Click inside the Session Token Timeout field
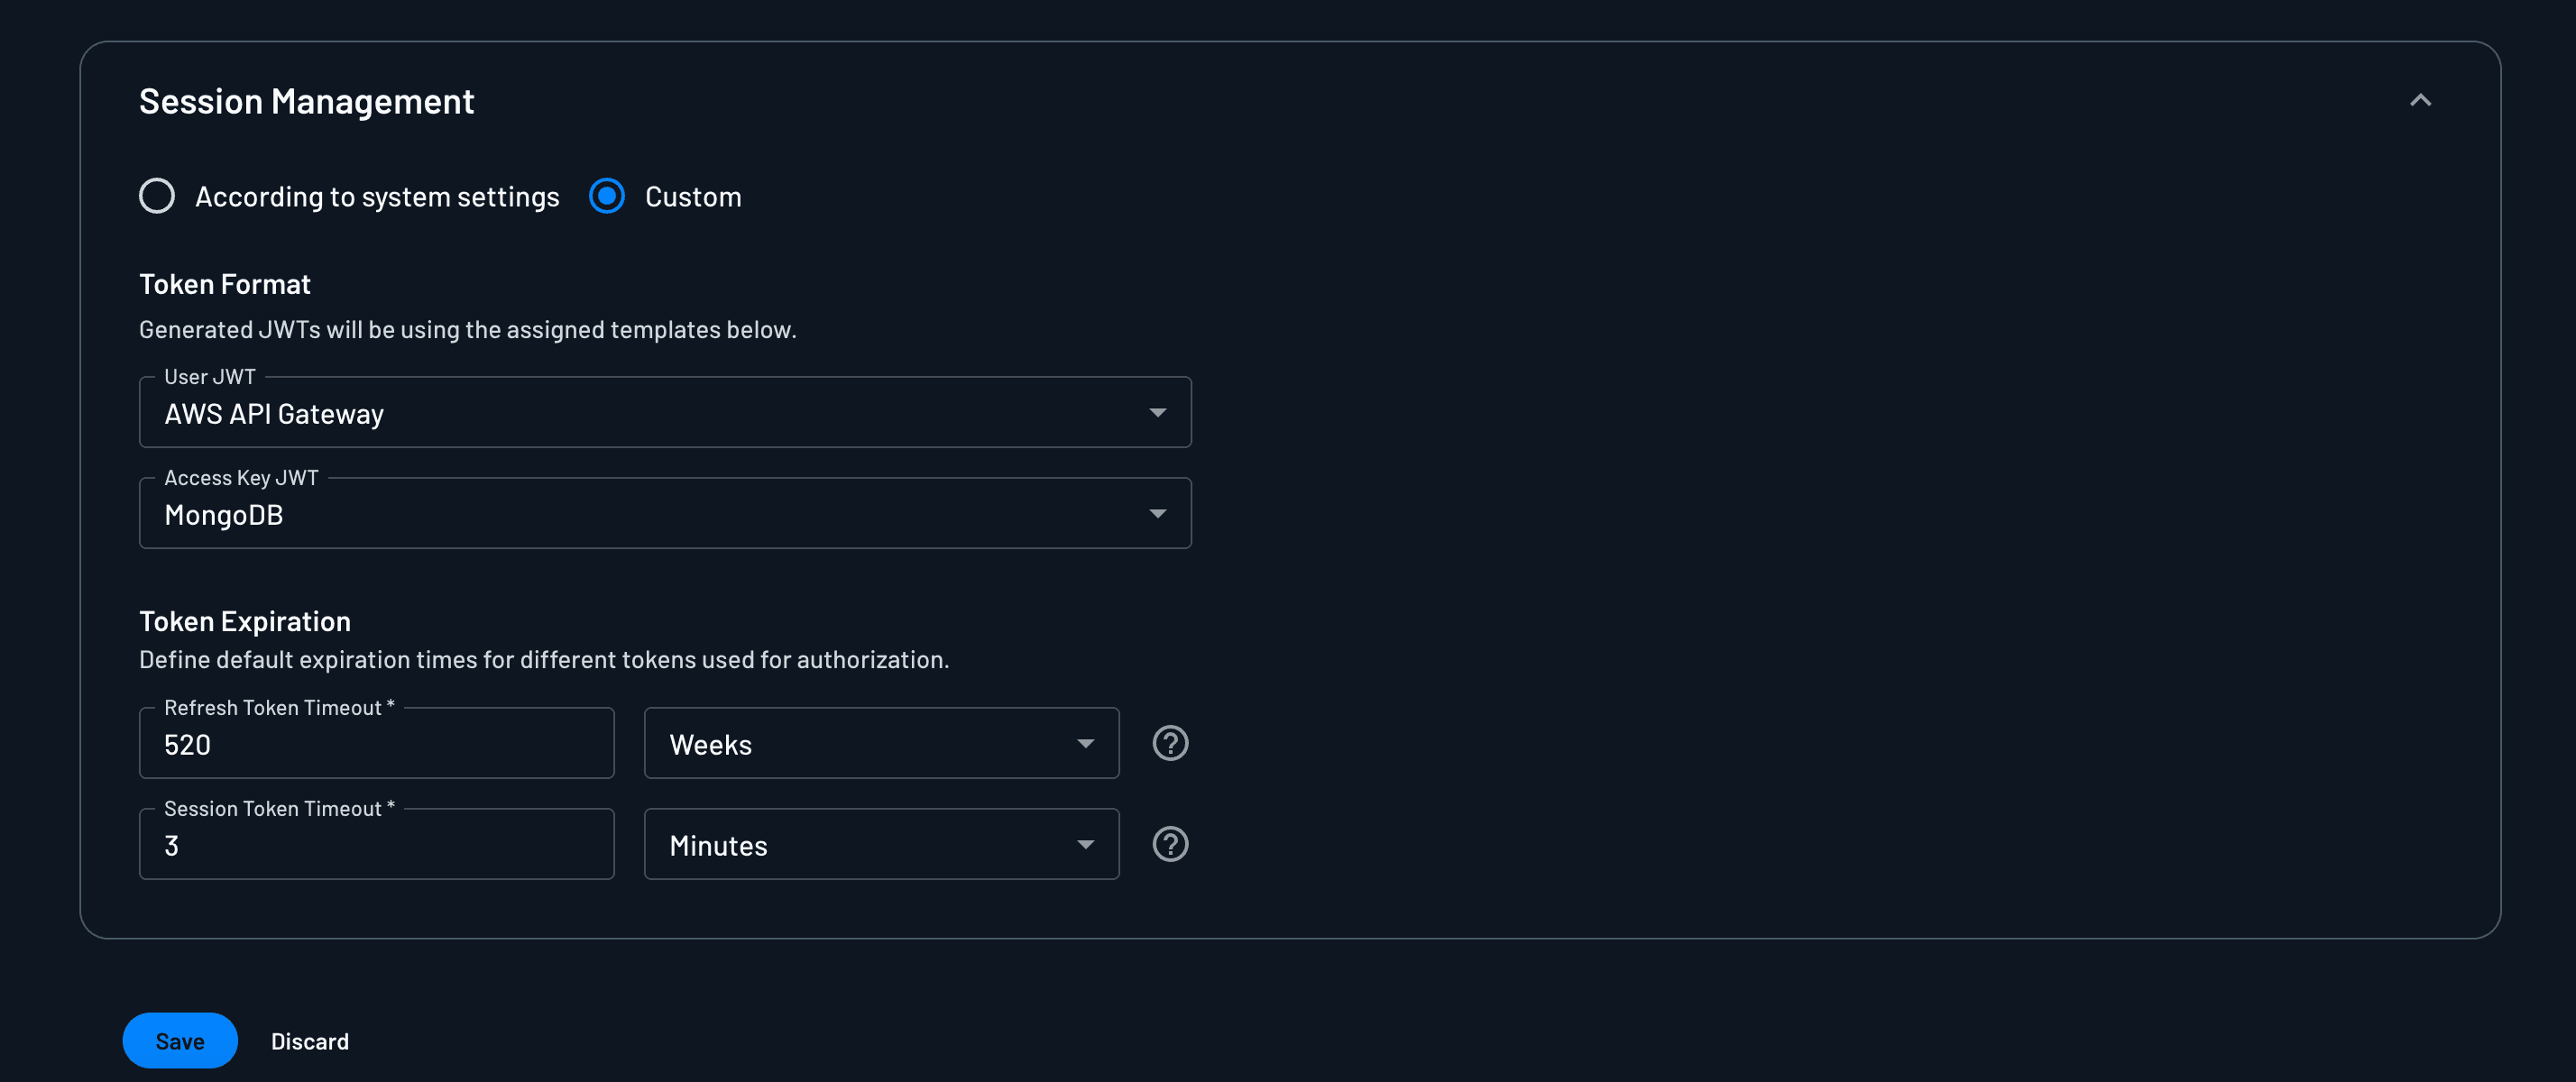This screenshot has height=1082, width=2576. [376, 844]
